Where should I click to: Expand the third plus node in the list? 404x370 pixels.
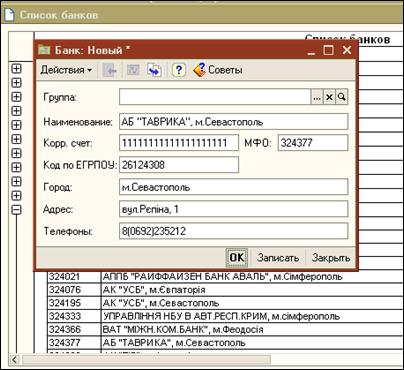tap(16, 97)
